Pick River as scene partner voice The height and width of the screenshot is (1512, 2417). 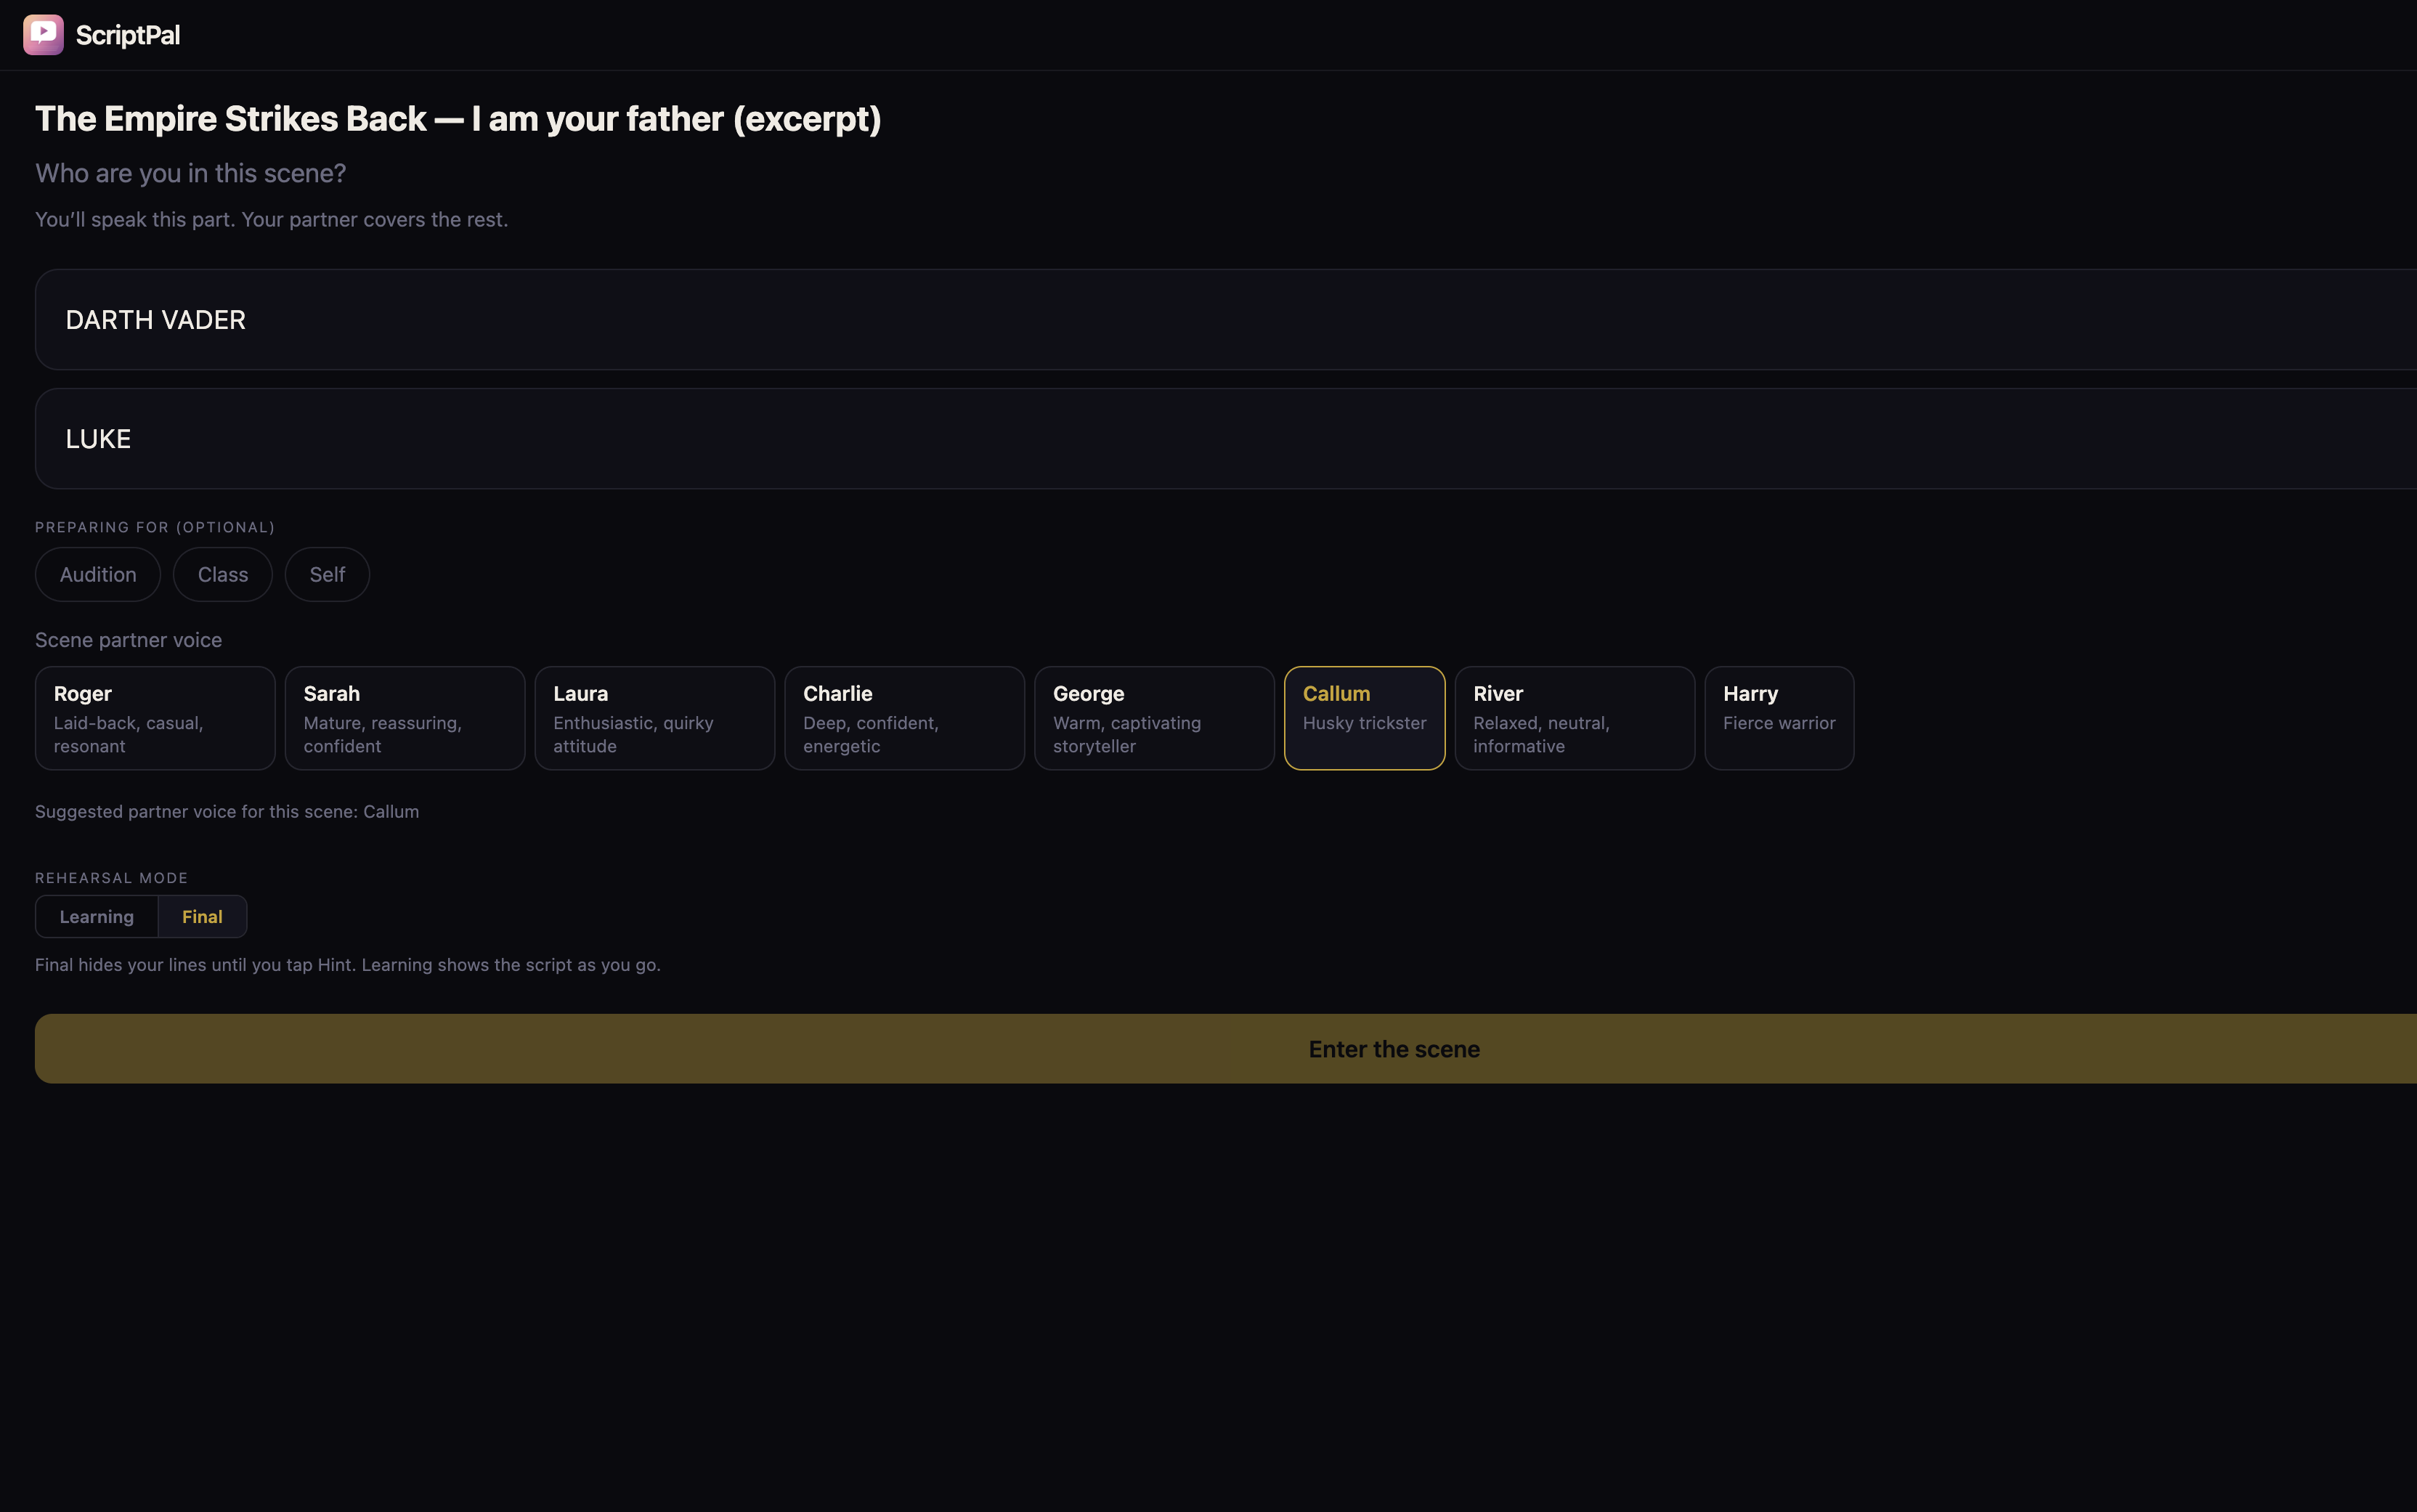1575,718
